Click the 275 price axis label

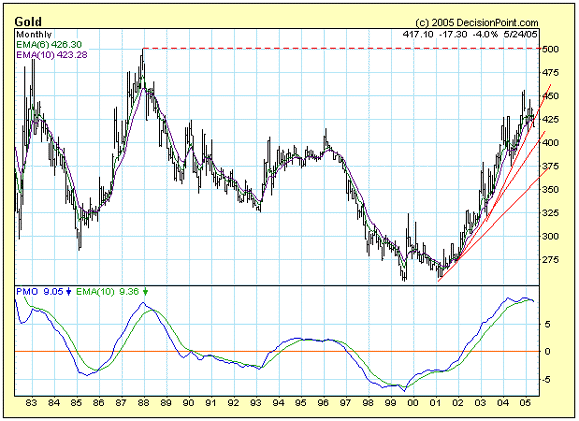[551, 260]
